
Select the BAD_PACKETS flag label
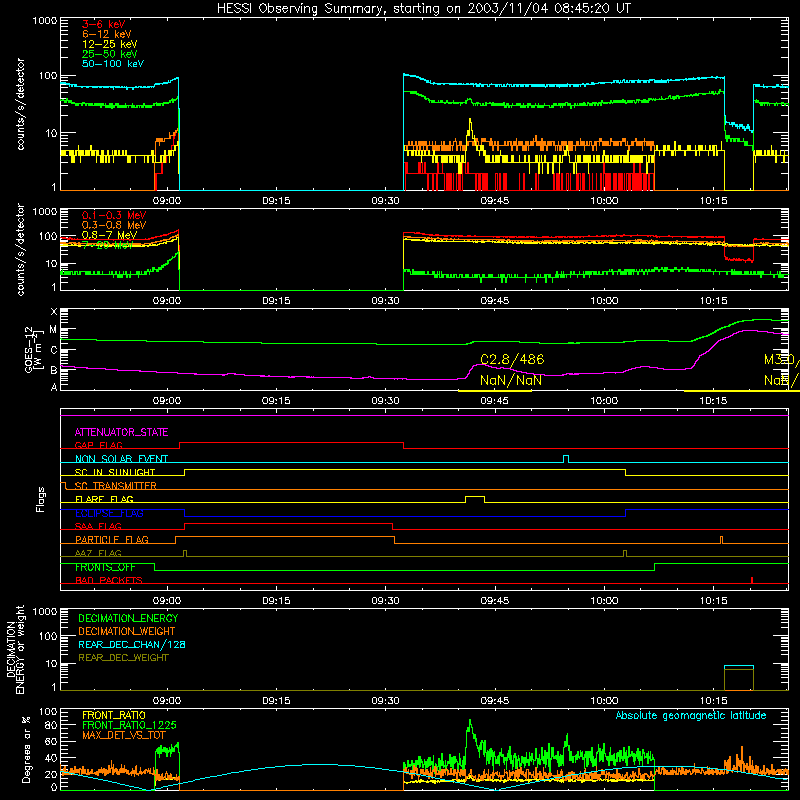point(109,580)
